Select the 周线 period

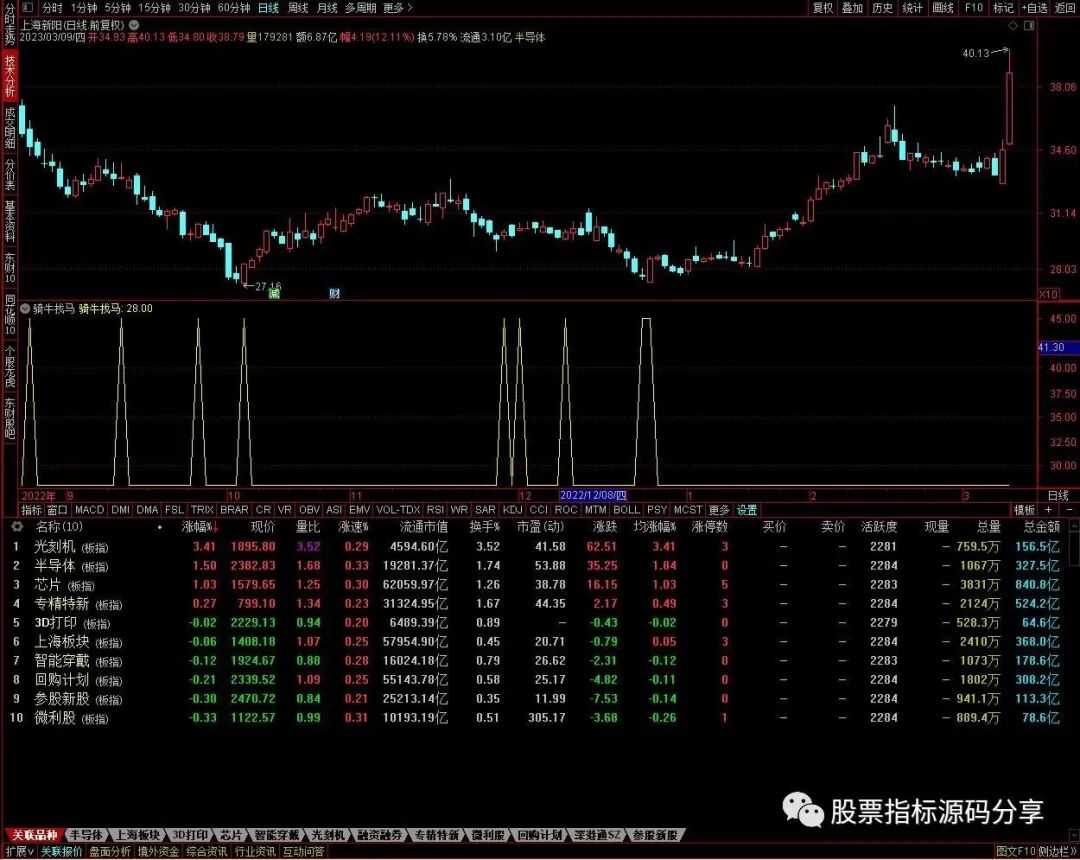pyautogui.click(x=298, y=8)
